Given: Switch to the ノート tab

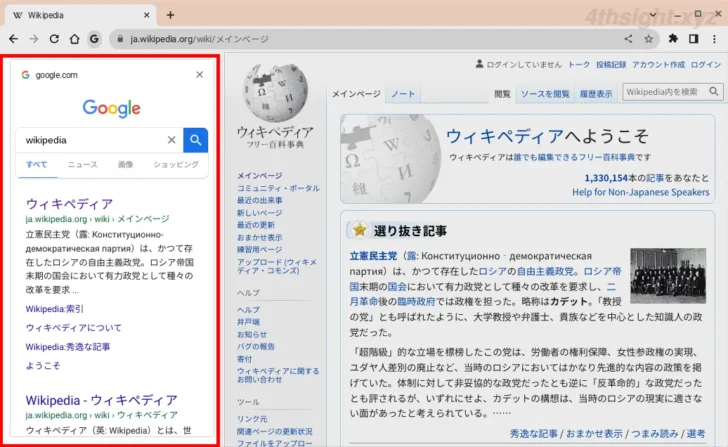Looking at the screenshot, I should point(403,94).
